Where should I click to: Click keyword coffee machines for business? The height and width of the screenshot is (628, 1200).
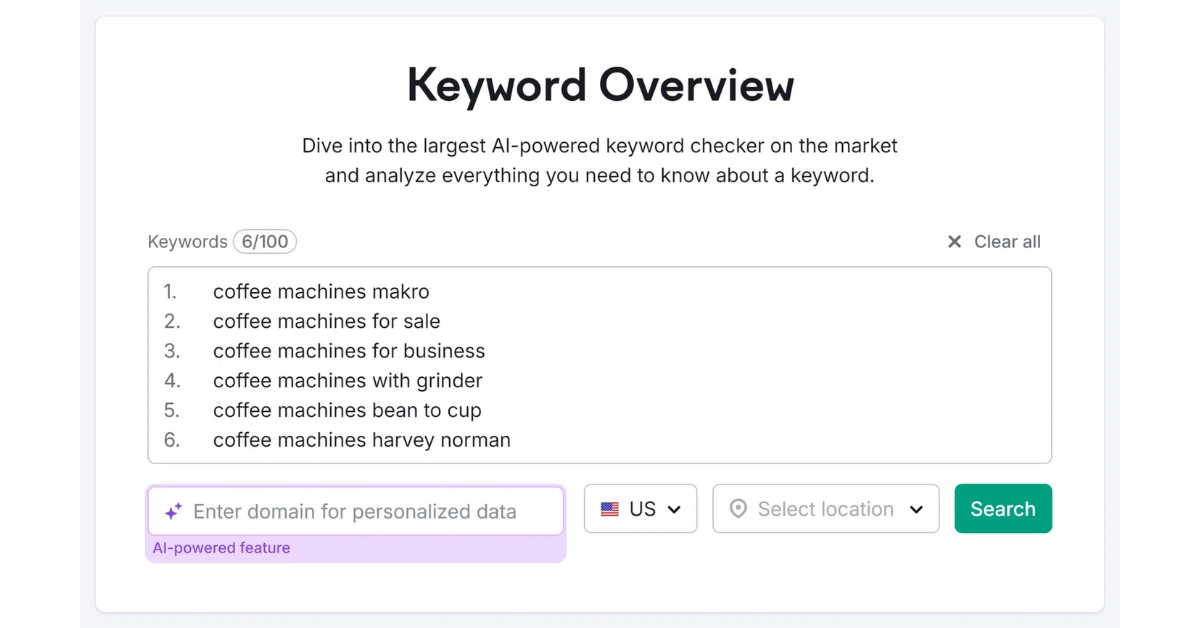349,351
